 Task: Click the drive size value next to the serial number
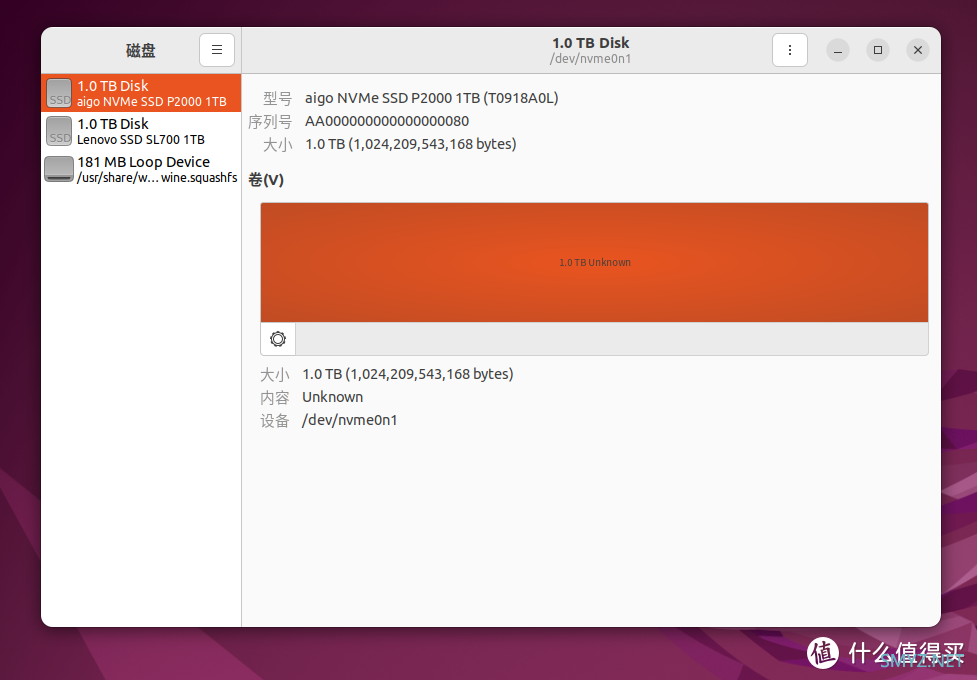[x=411, y=144]
